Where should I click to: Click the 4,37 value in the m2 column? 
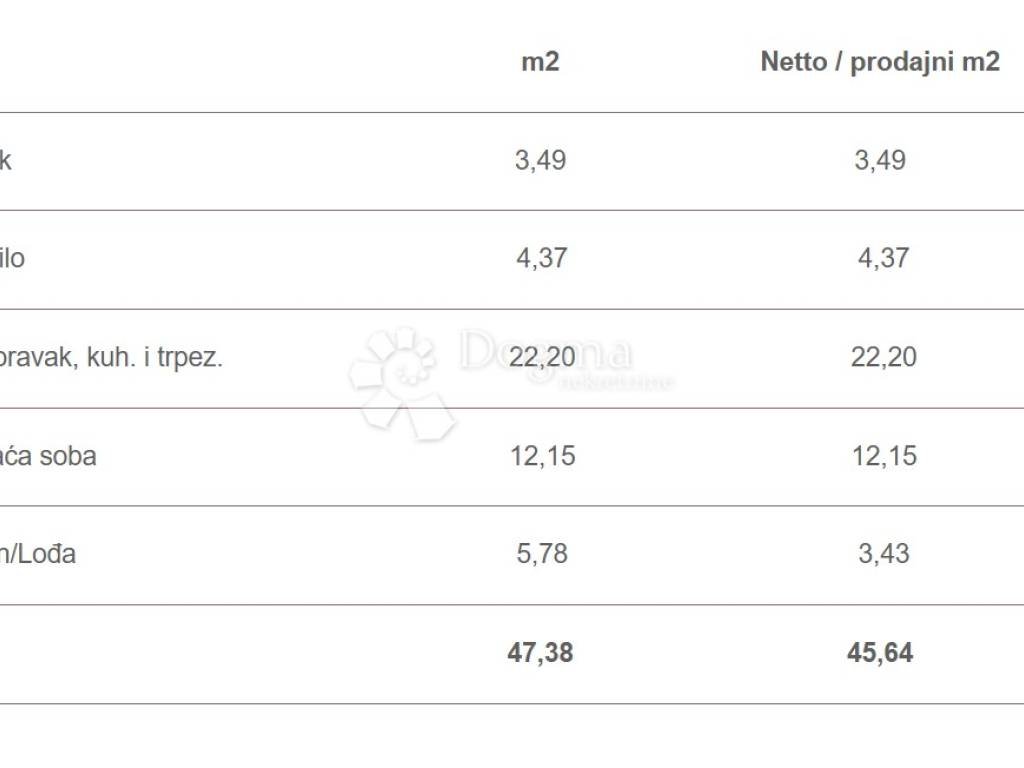[x=540, y=258]
